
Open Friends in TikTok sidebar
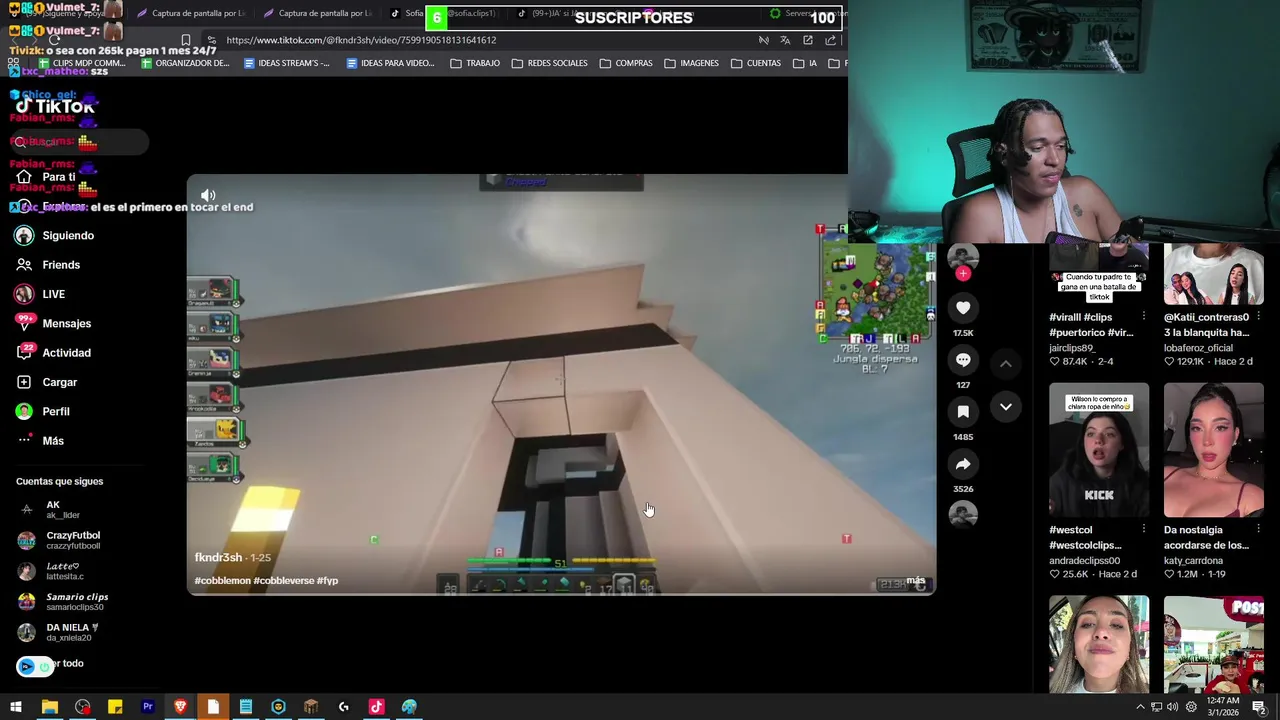[61, 265]
